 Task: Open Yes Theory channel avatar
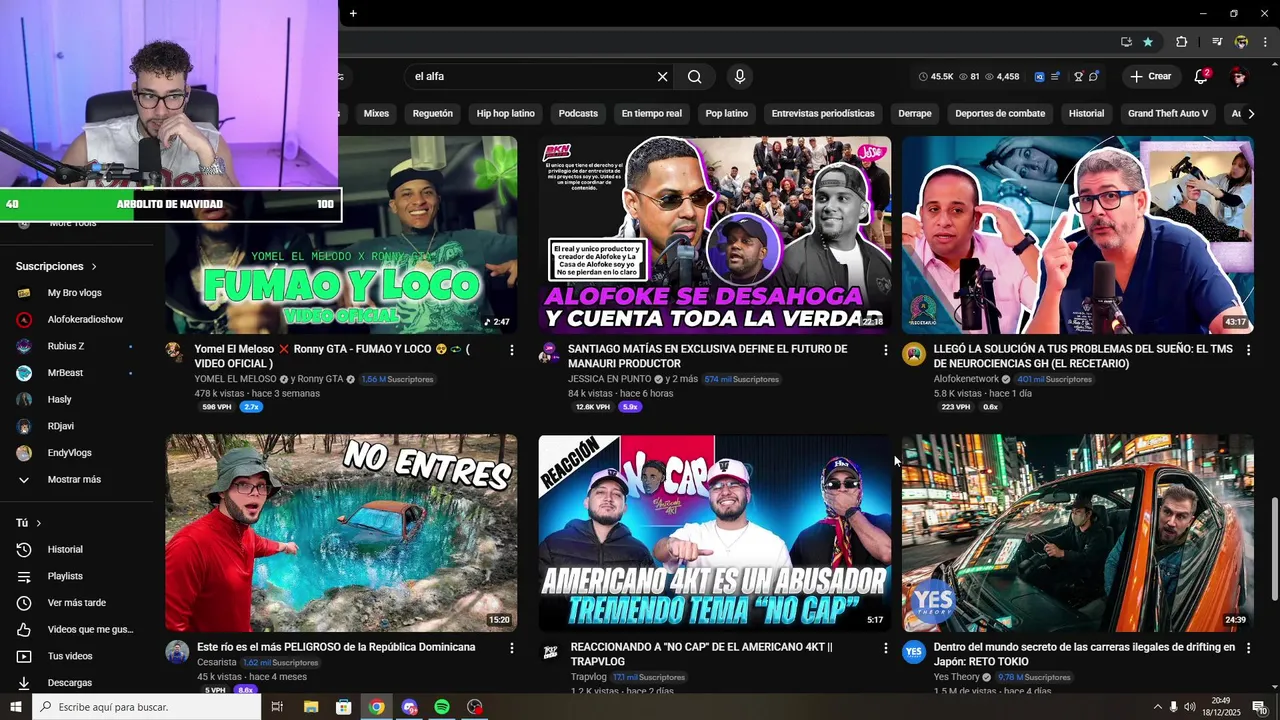pos(914,652)
